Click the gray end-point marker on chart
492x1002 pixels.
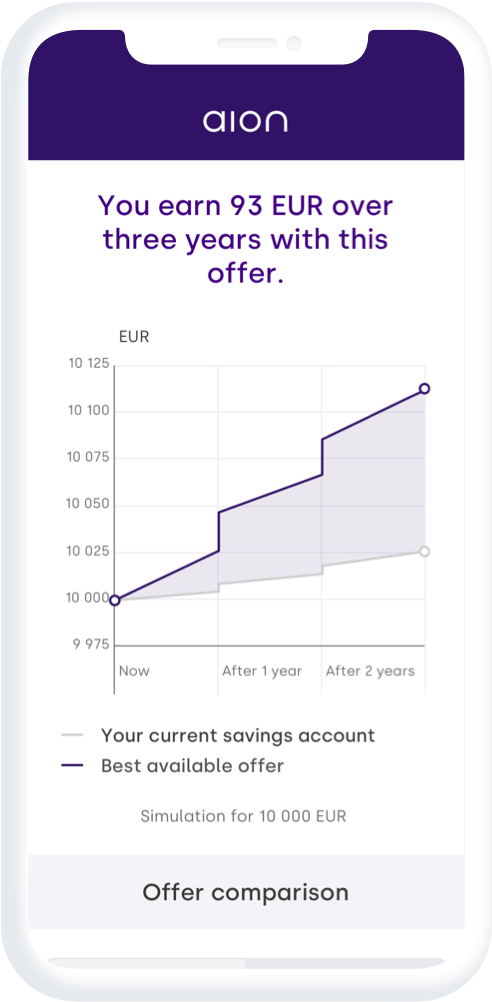(424, 551)
